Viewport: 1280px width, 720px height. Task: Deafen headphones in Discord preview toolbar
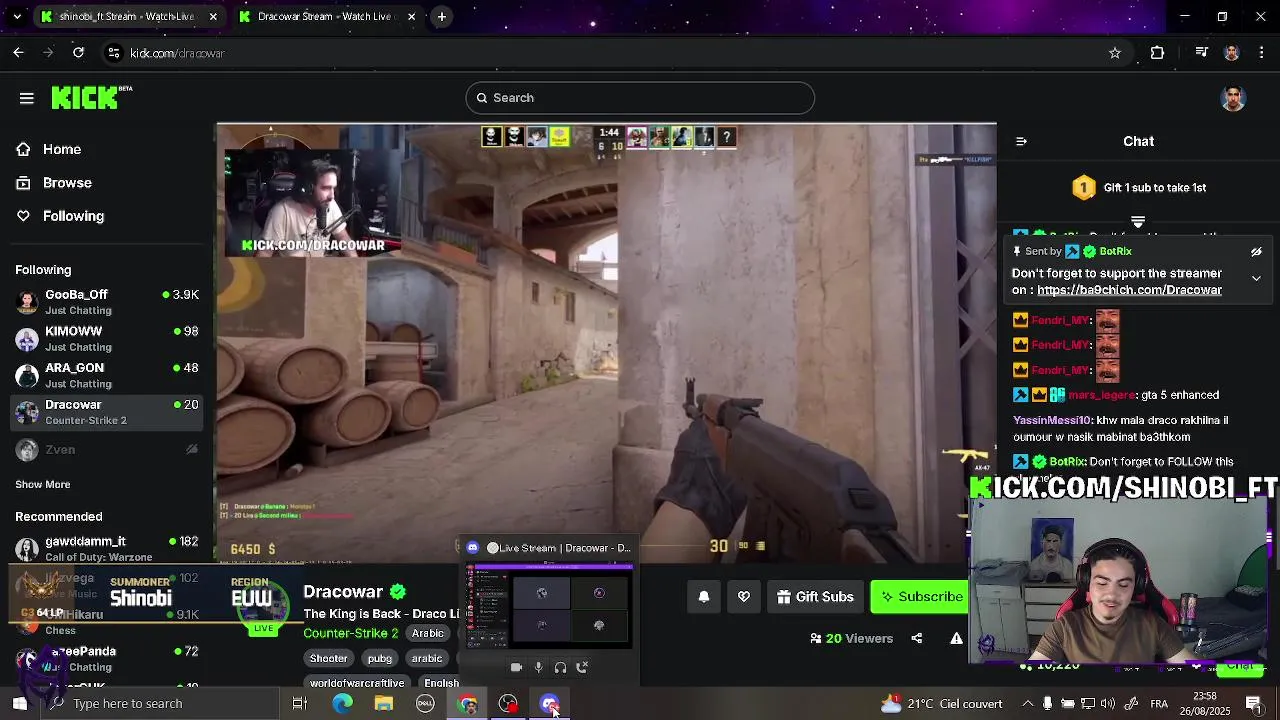coord(560,667)
